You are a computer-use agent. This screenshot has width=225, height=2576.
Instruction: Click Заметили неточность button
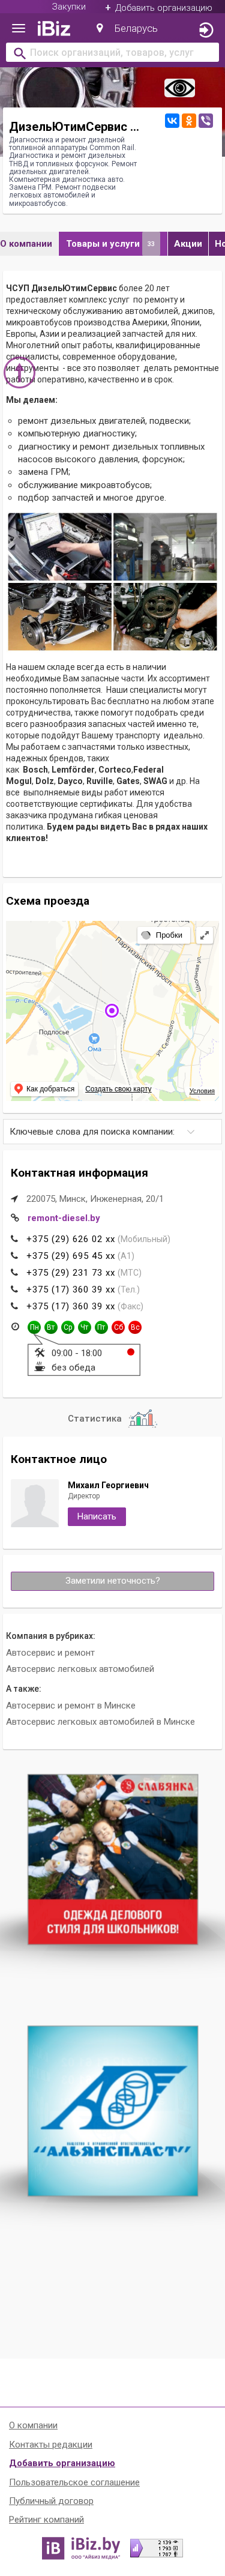click(x=112, y=1581)
